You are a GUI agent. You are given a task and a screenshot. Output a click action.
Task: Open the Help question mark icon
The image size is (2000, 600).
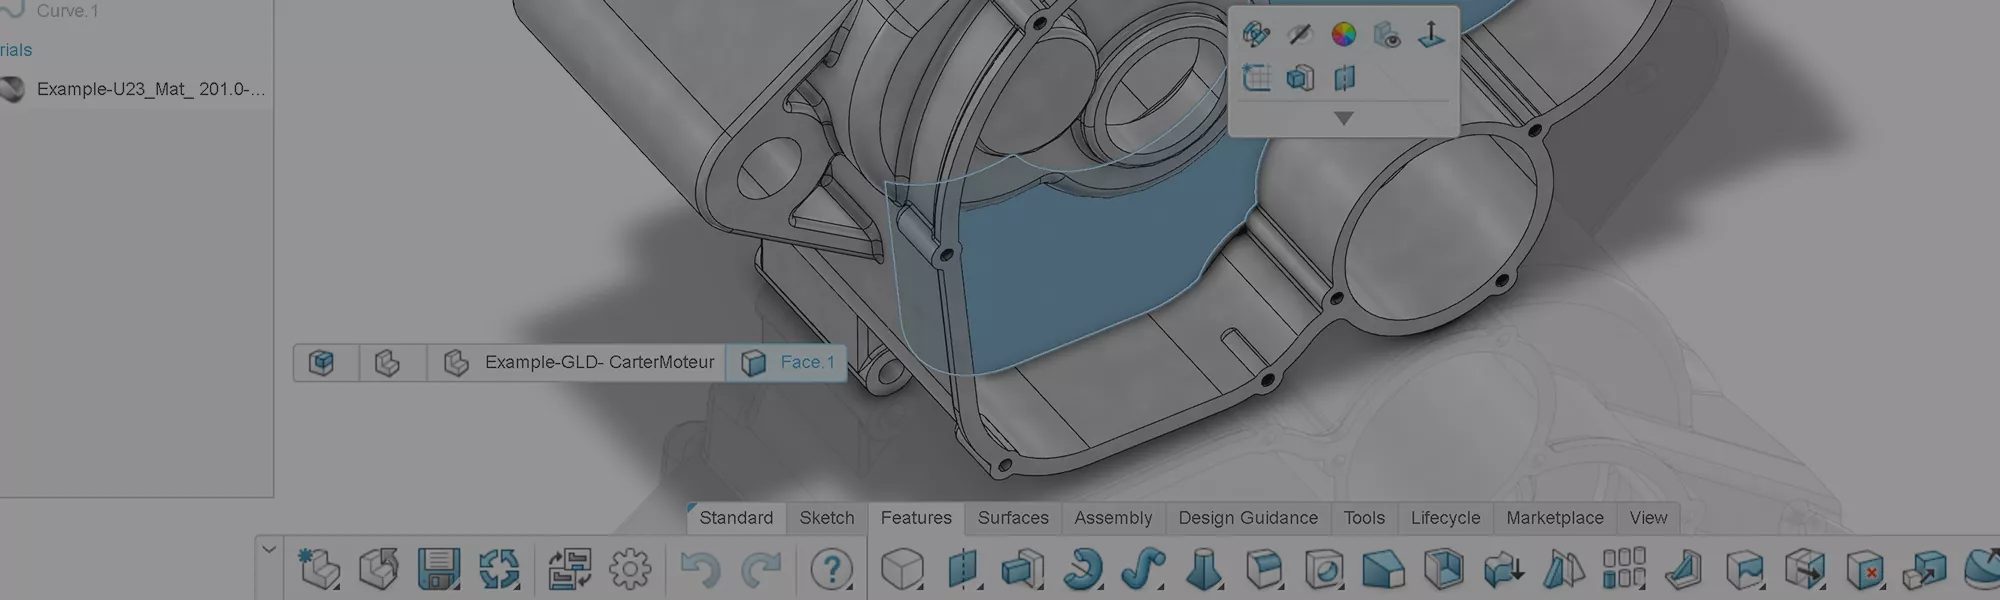(832, 569)
